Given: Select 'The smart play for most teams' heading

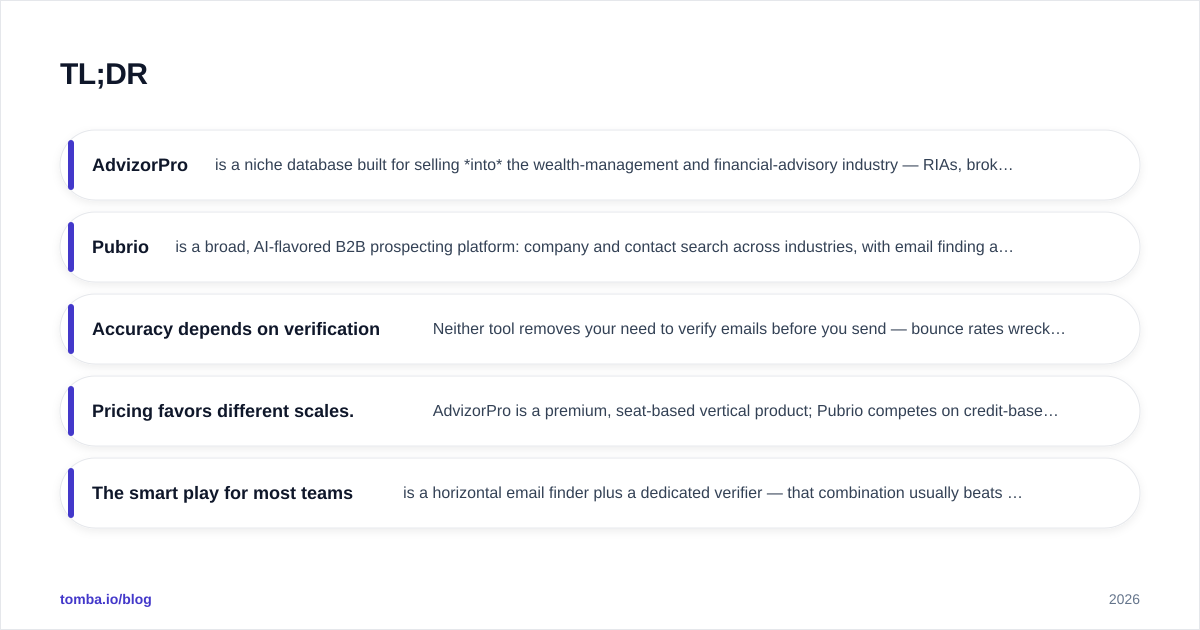Looking at the screenshot, I should 222,493.
